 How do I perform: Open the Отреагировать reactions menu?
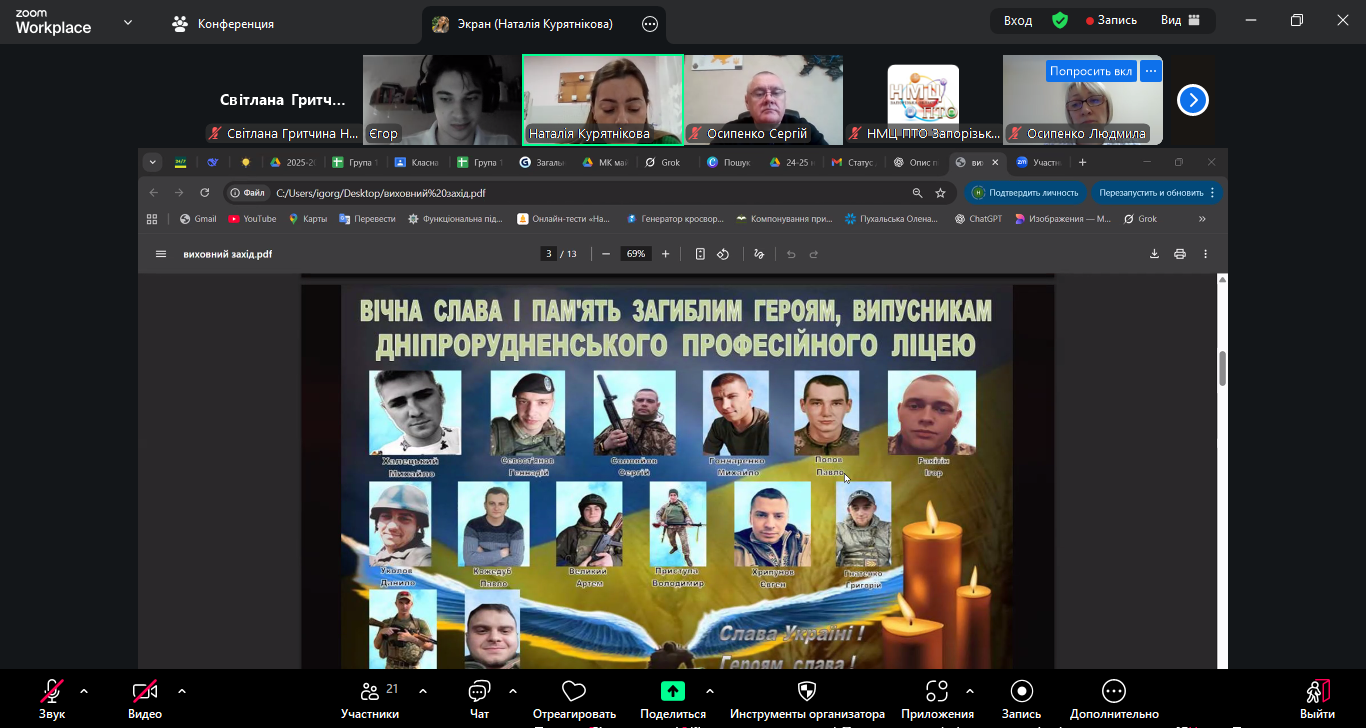pos(574,698)
